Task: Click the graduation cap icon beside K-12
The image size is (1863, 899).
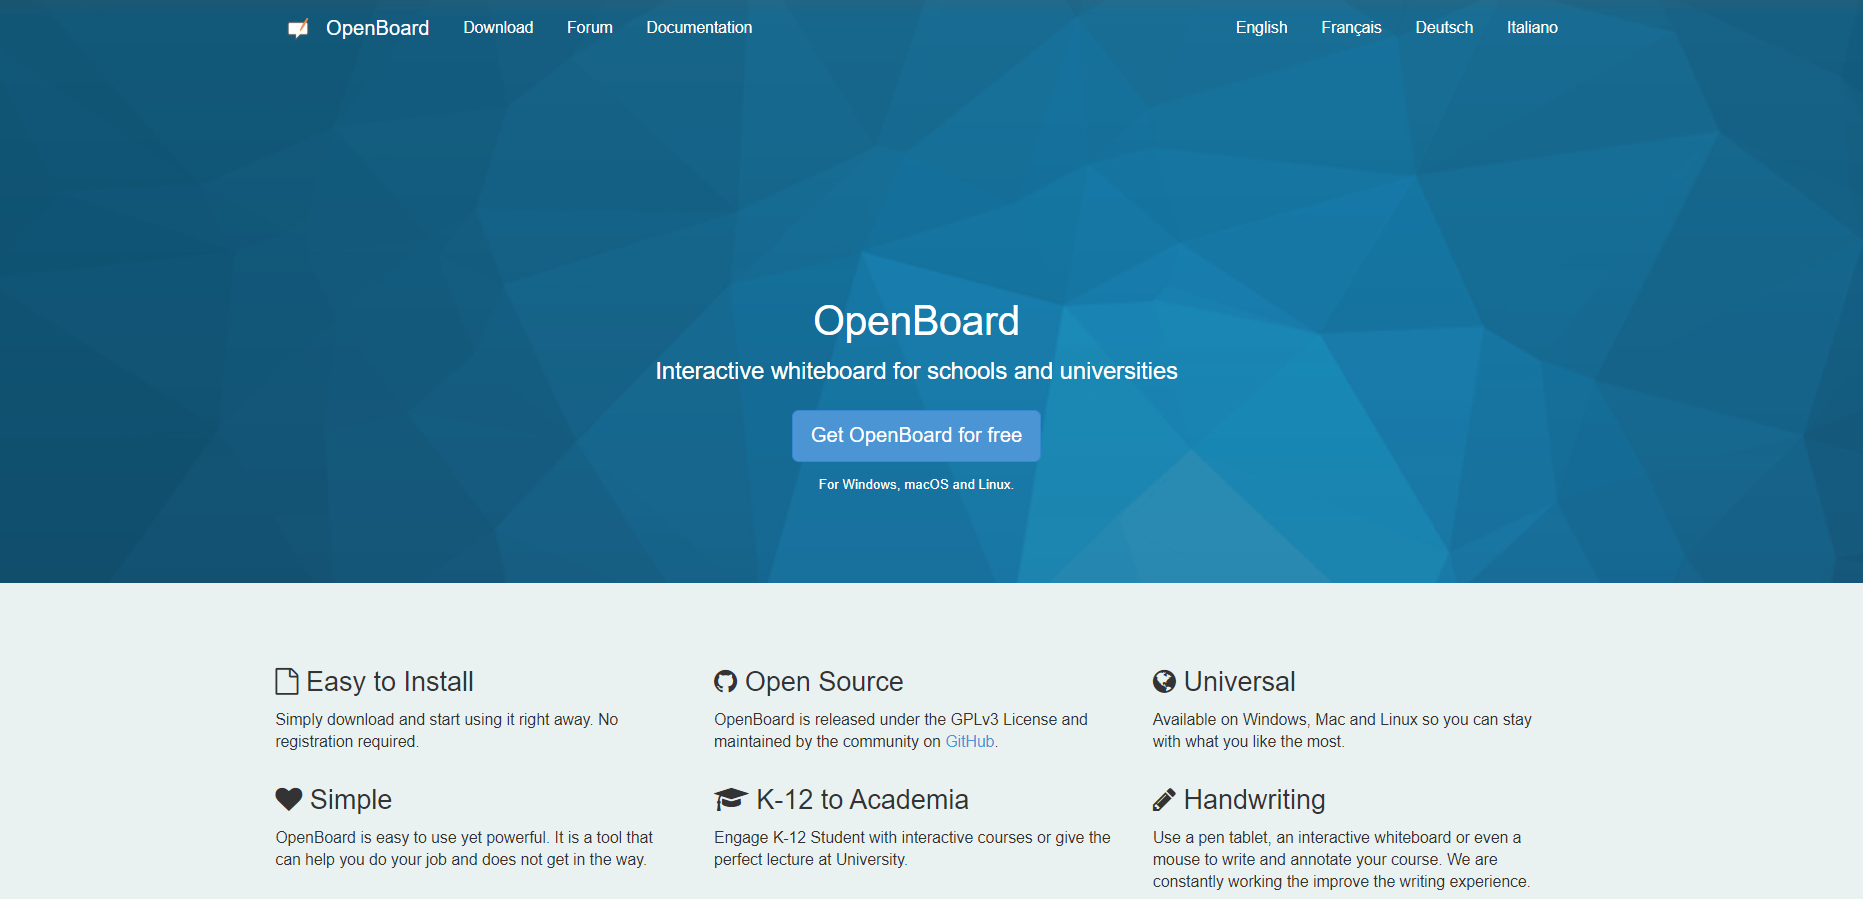Action: pos(731,799)
